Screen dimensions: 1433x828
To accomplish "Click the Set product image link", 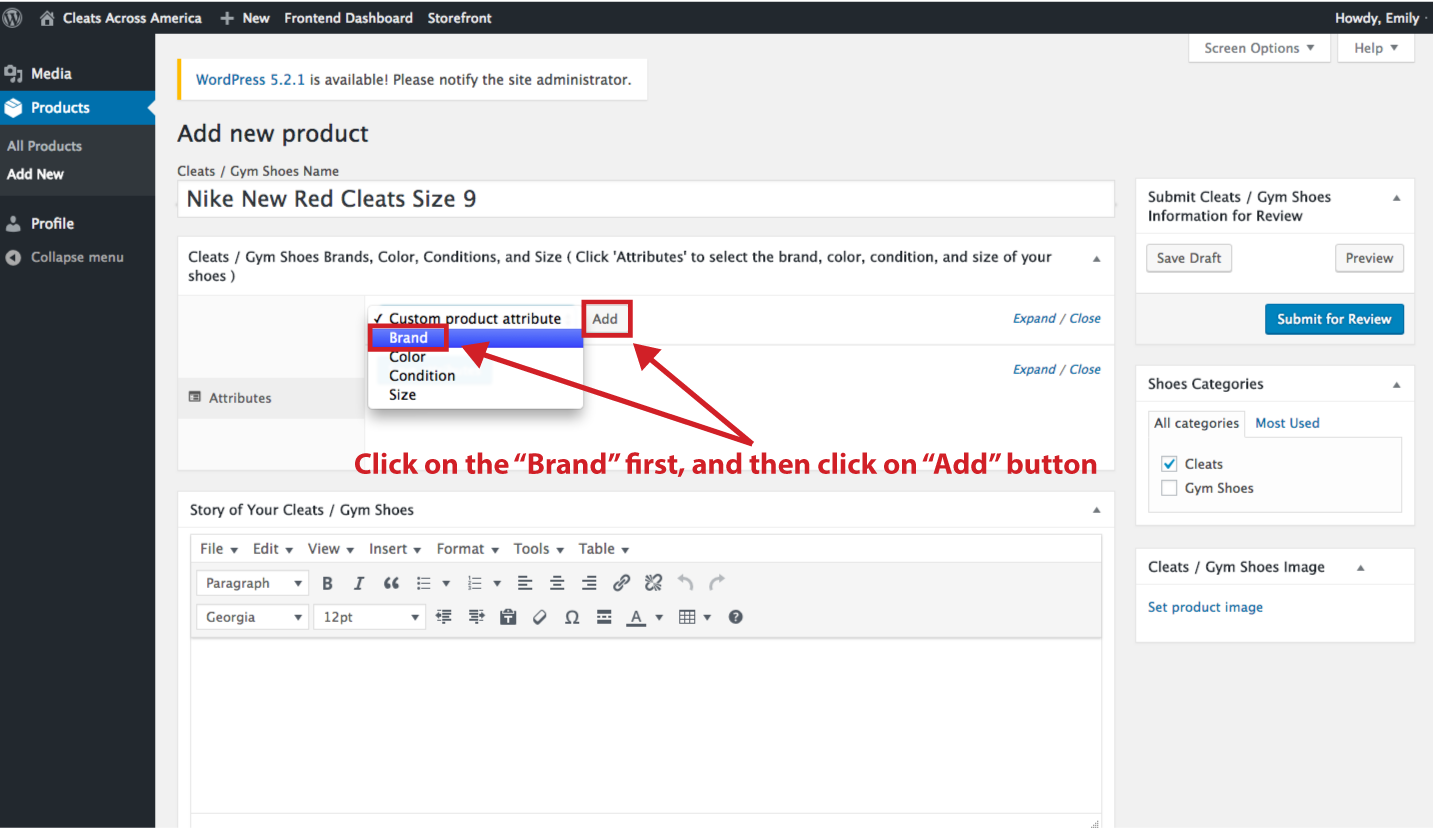I will coord(1205,607).
